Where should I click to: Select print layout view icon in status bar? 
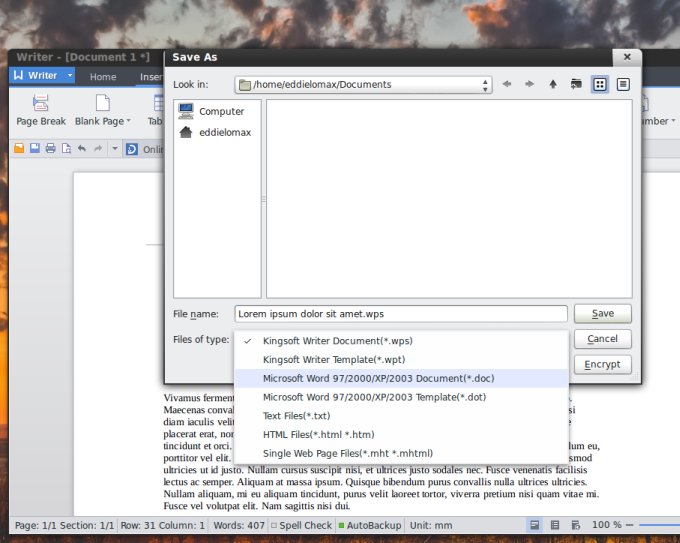point(535,525)
